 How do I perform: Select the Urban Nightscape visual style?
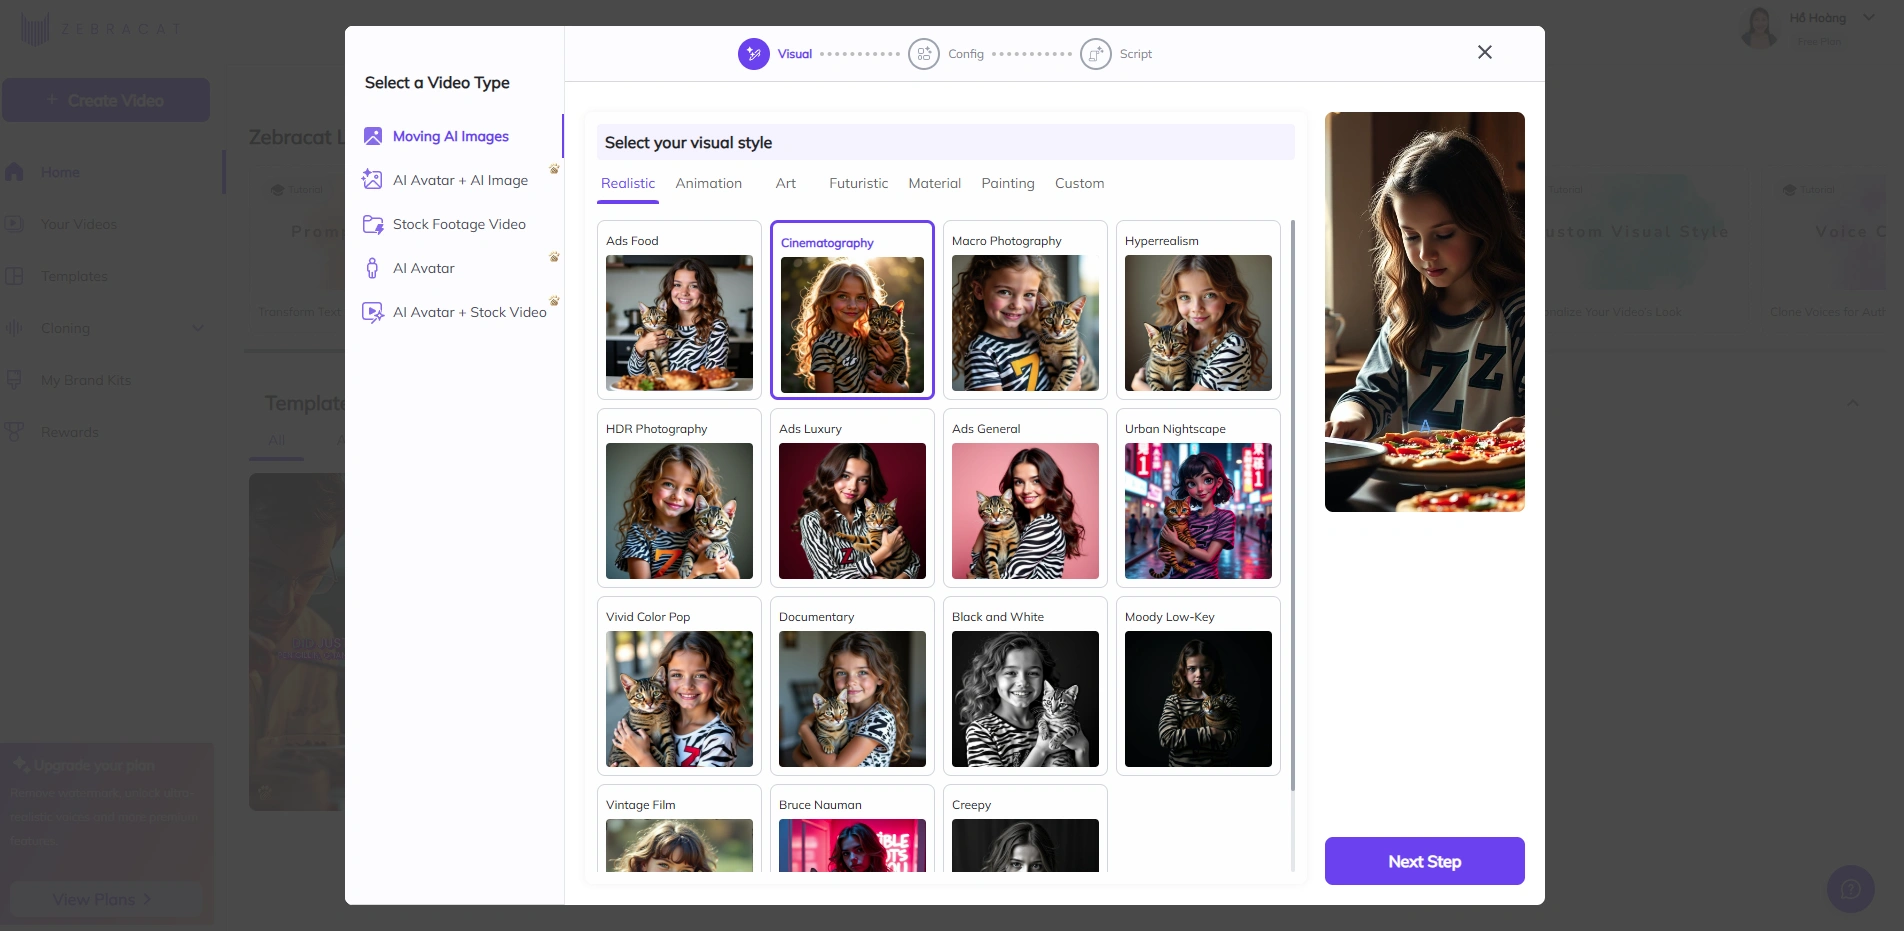pyautogui.click(x=1198, y=498)
